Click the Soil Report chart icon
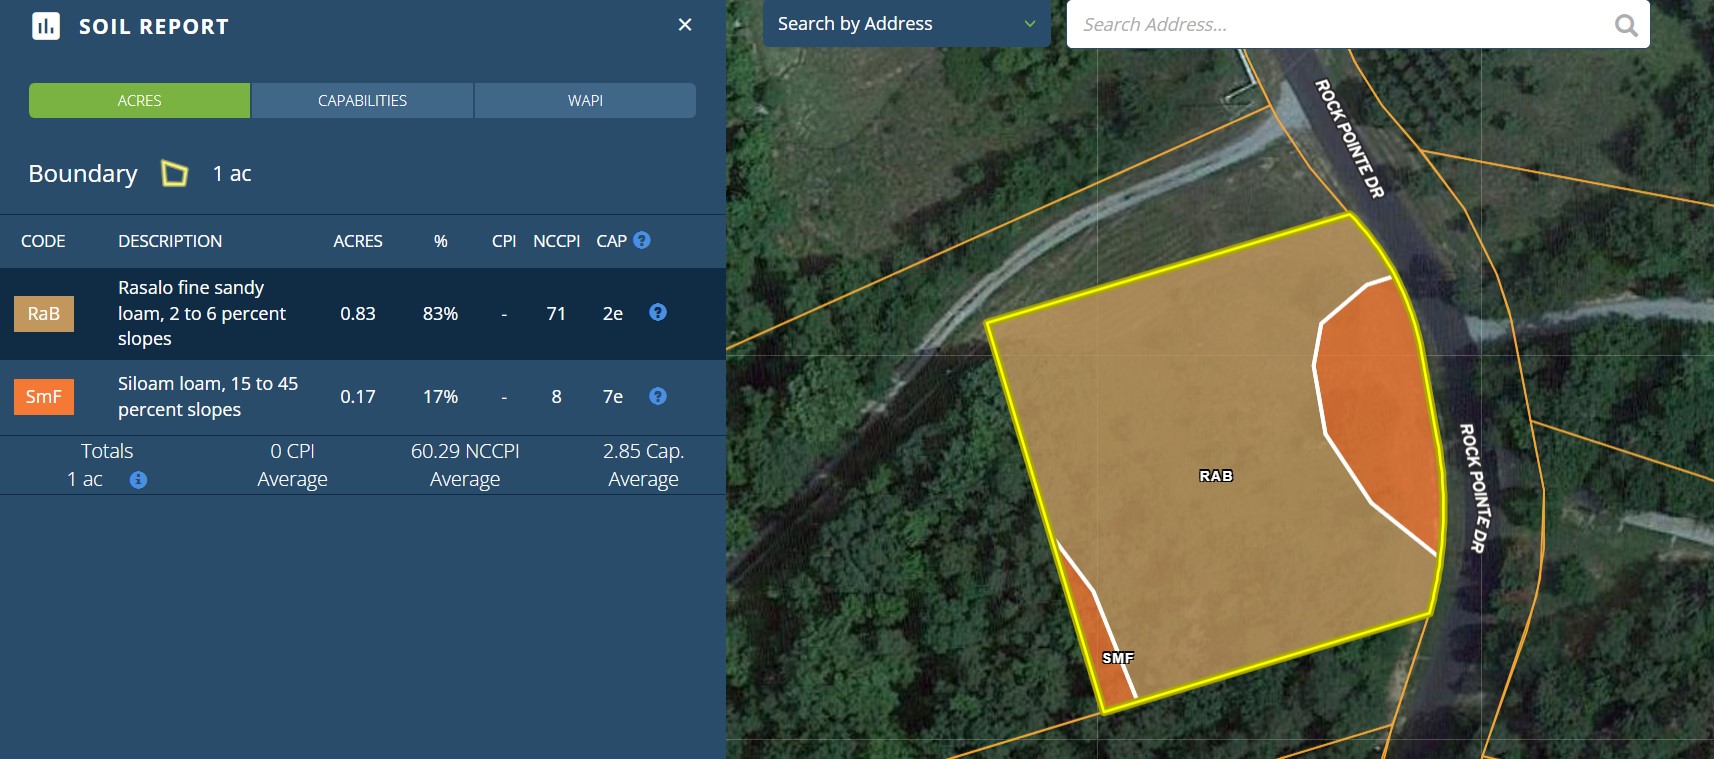 46,26
